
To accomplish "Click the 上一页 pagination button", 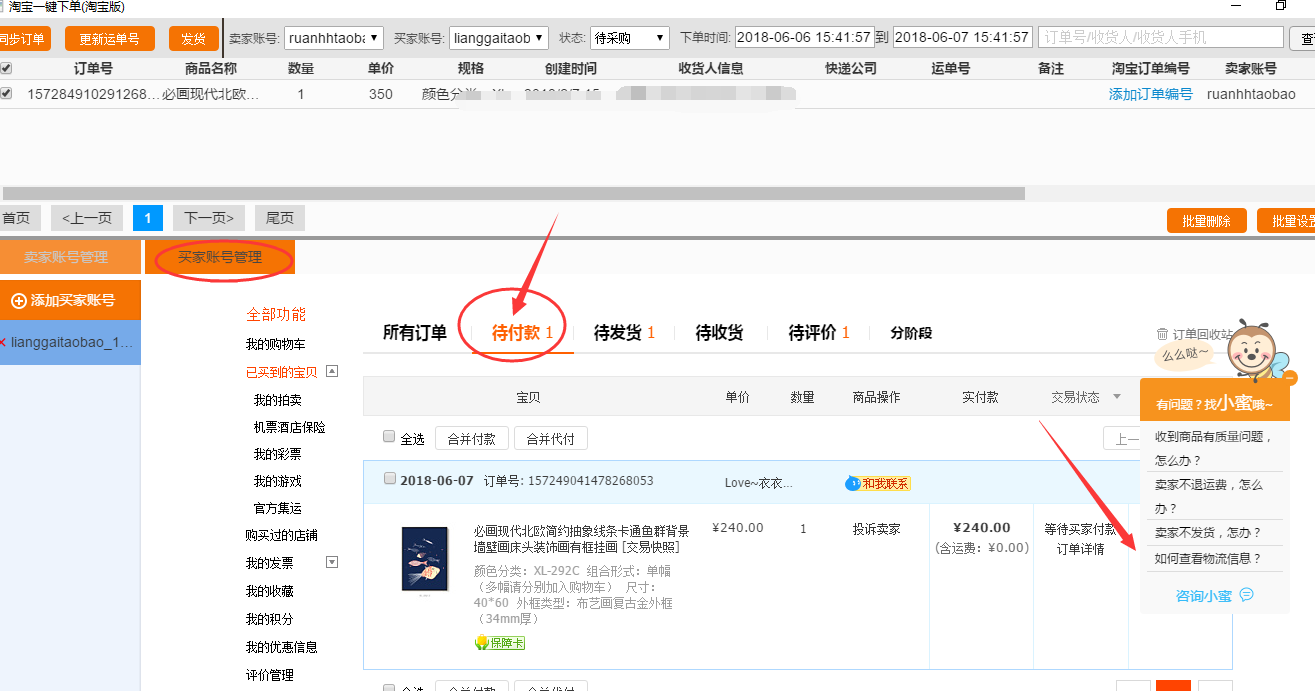I will coord(86,218).
